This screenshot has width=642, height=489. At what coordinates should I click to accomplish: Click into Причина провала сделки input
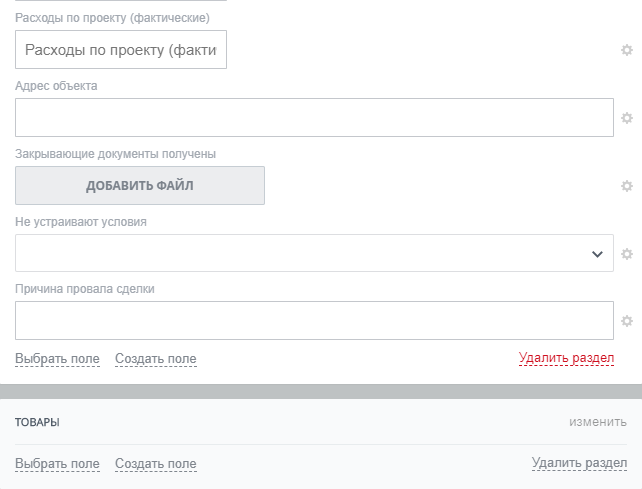pyautogui.click(x=313, y=321)
